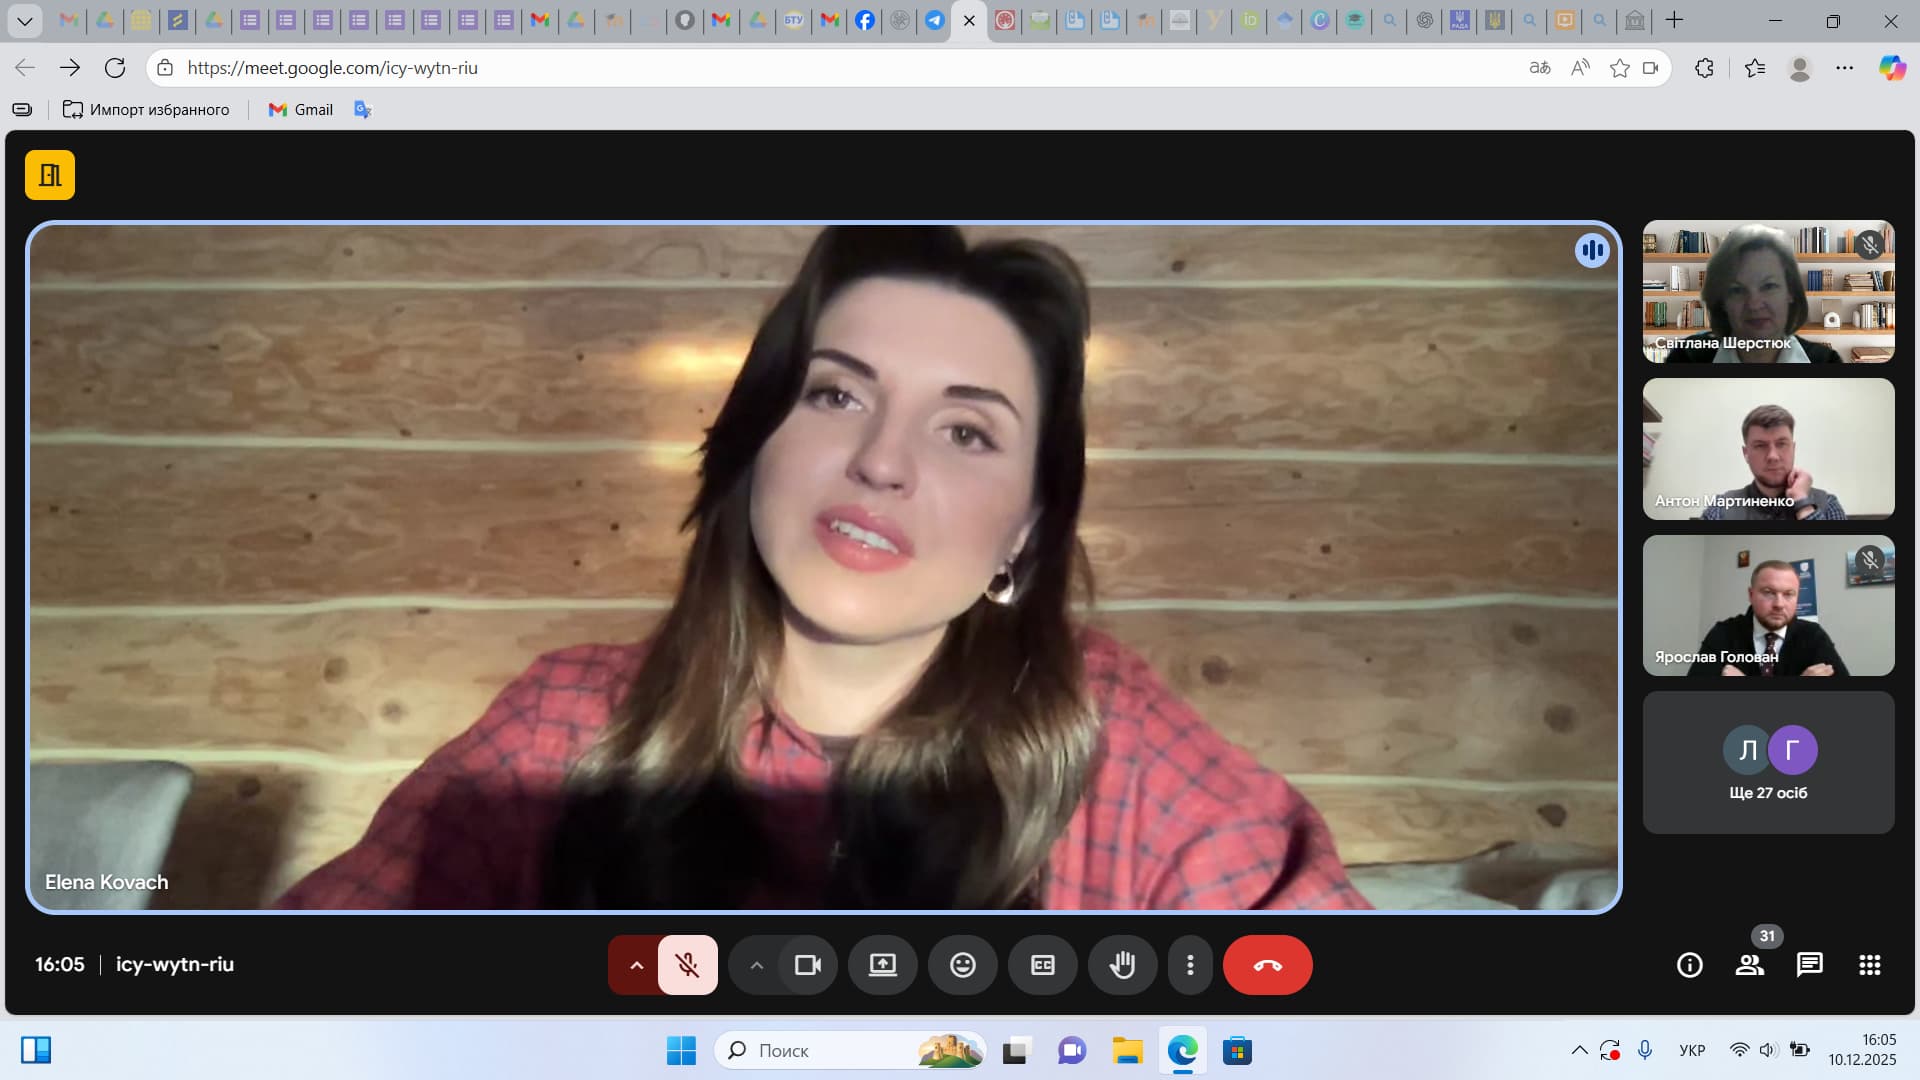Click the share screen icon
The image size is (1920, 1080).
pyautogui.click(x=882, y=965)
